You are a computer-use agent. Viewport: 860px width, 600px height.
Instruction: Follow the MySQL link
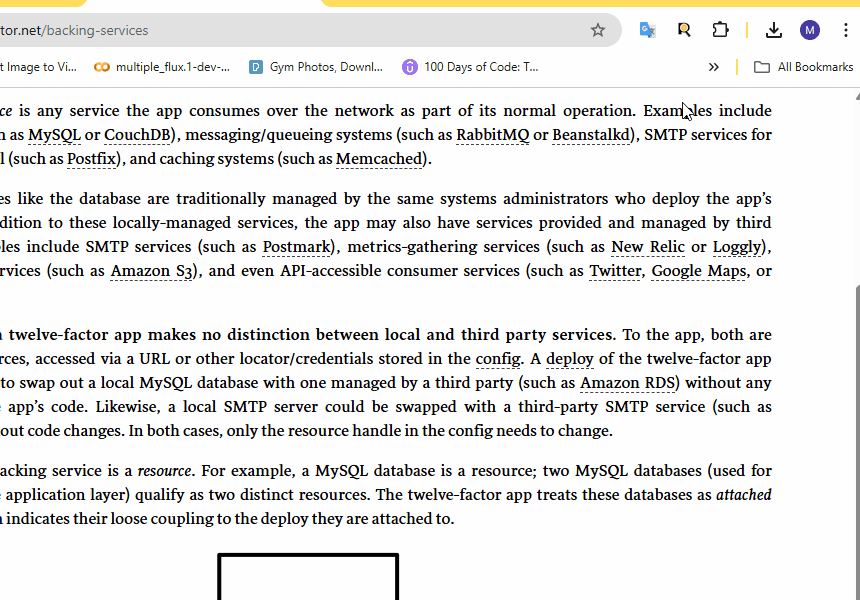[x=54, y=134]
